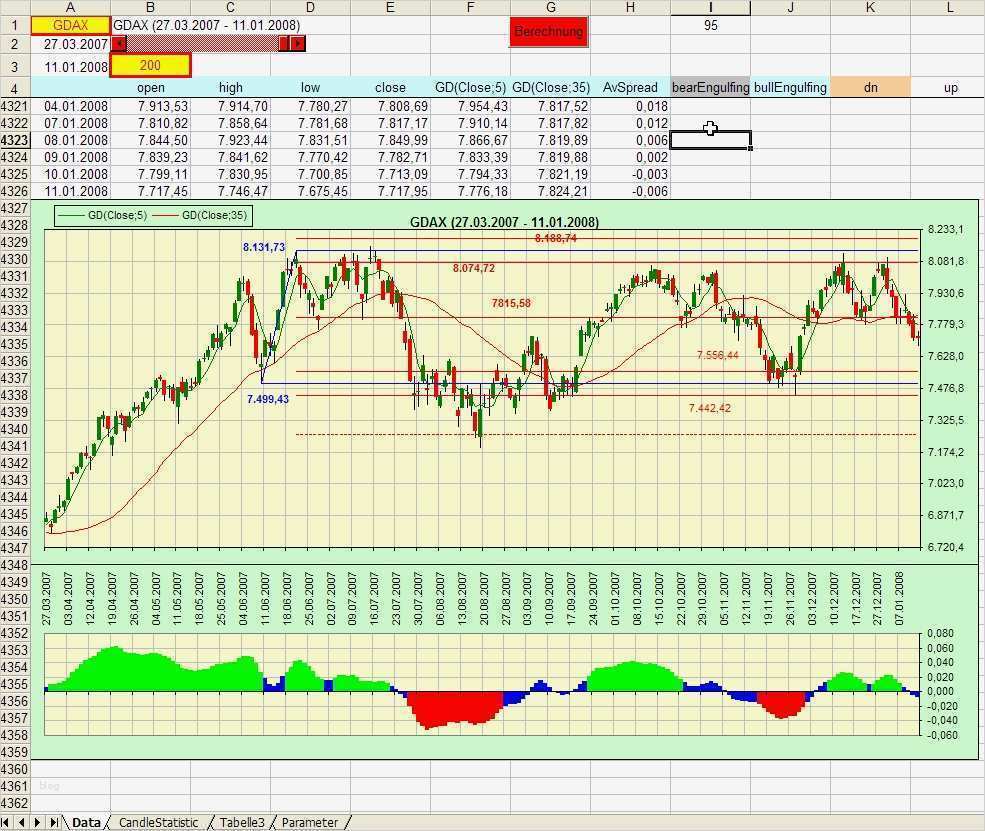The image size is (985, 831).
Task: Click the 8.188,74 resistance label
Action: point(556,238)
